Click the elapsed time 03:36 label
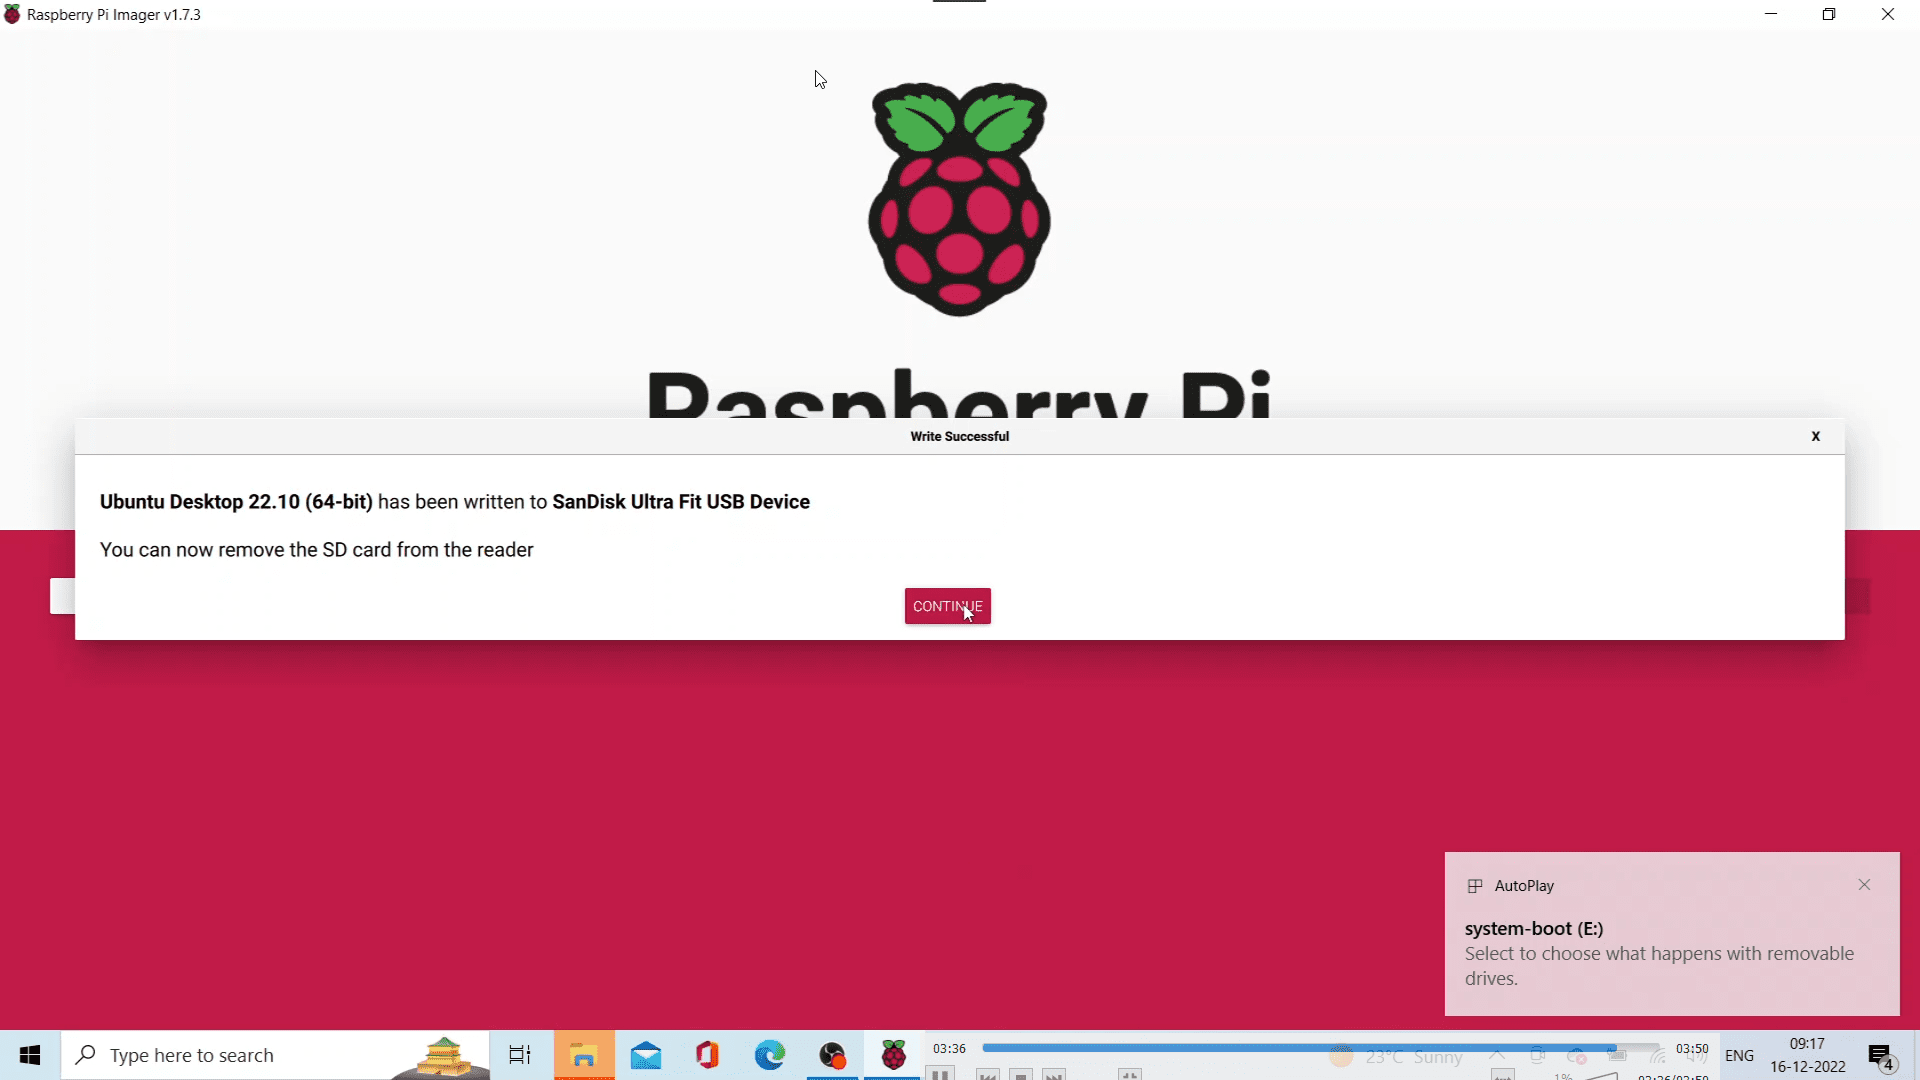 [x=949, y=1048]
